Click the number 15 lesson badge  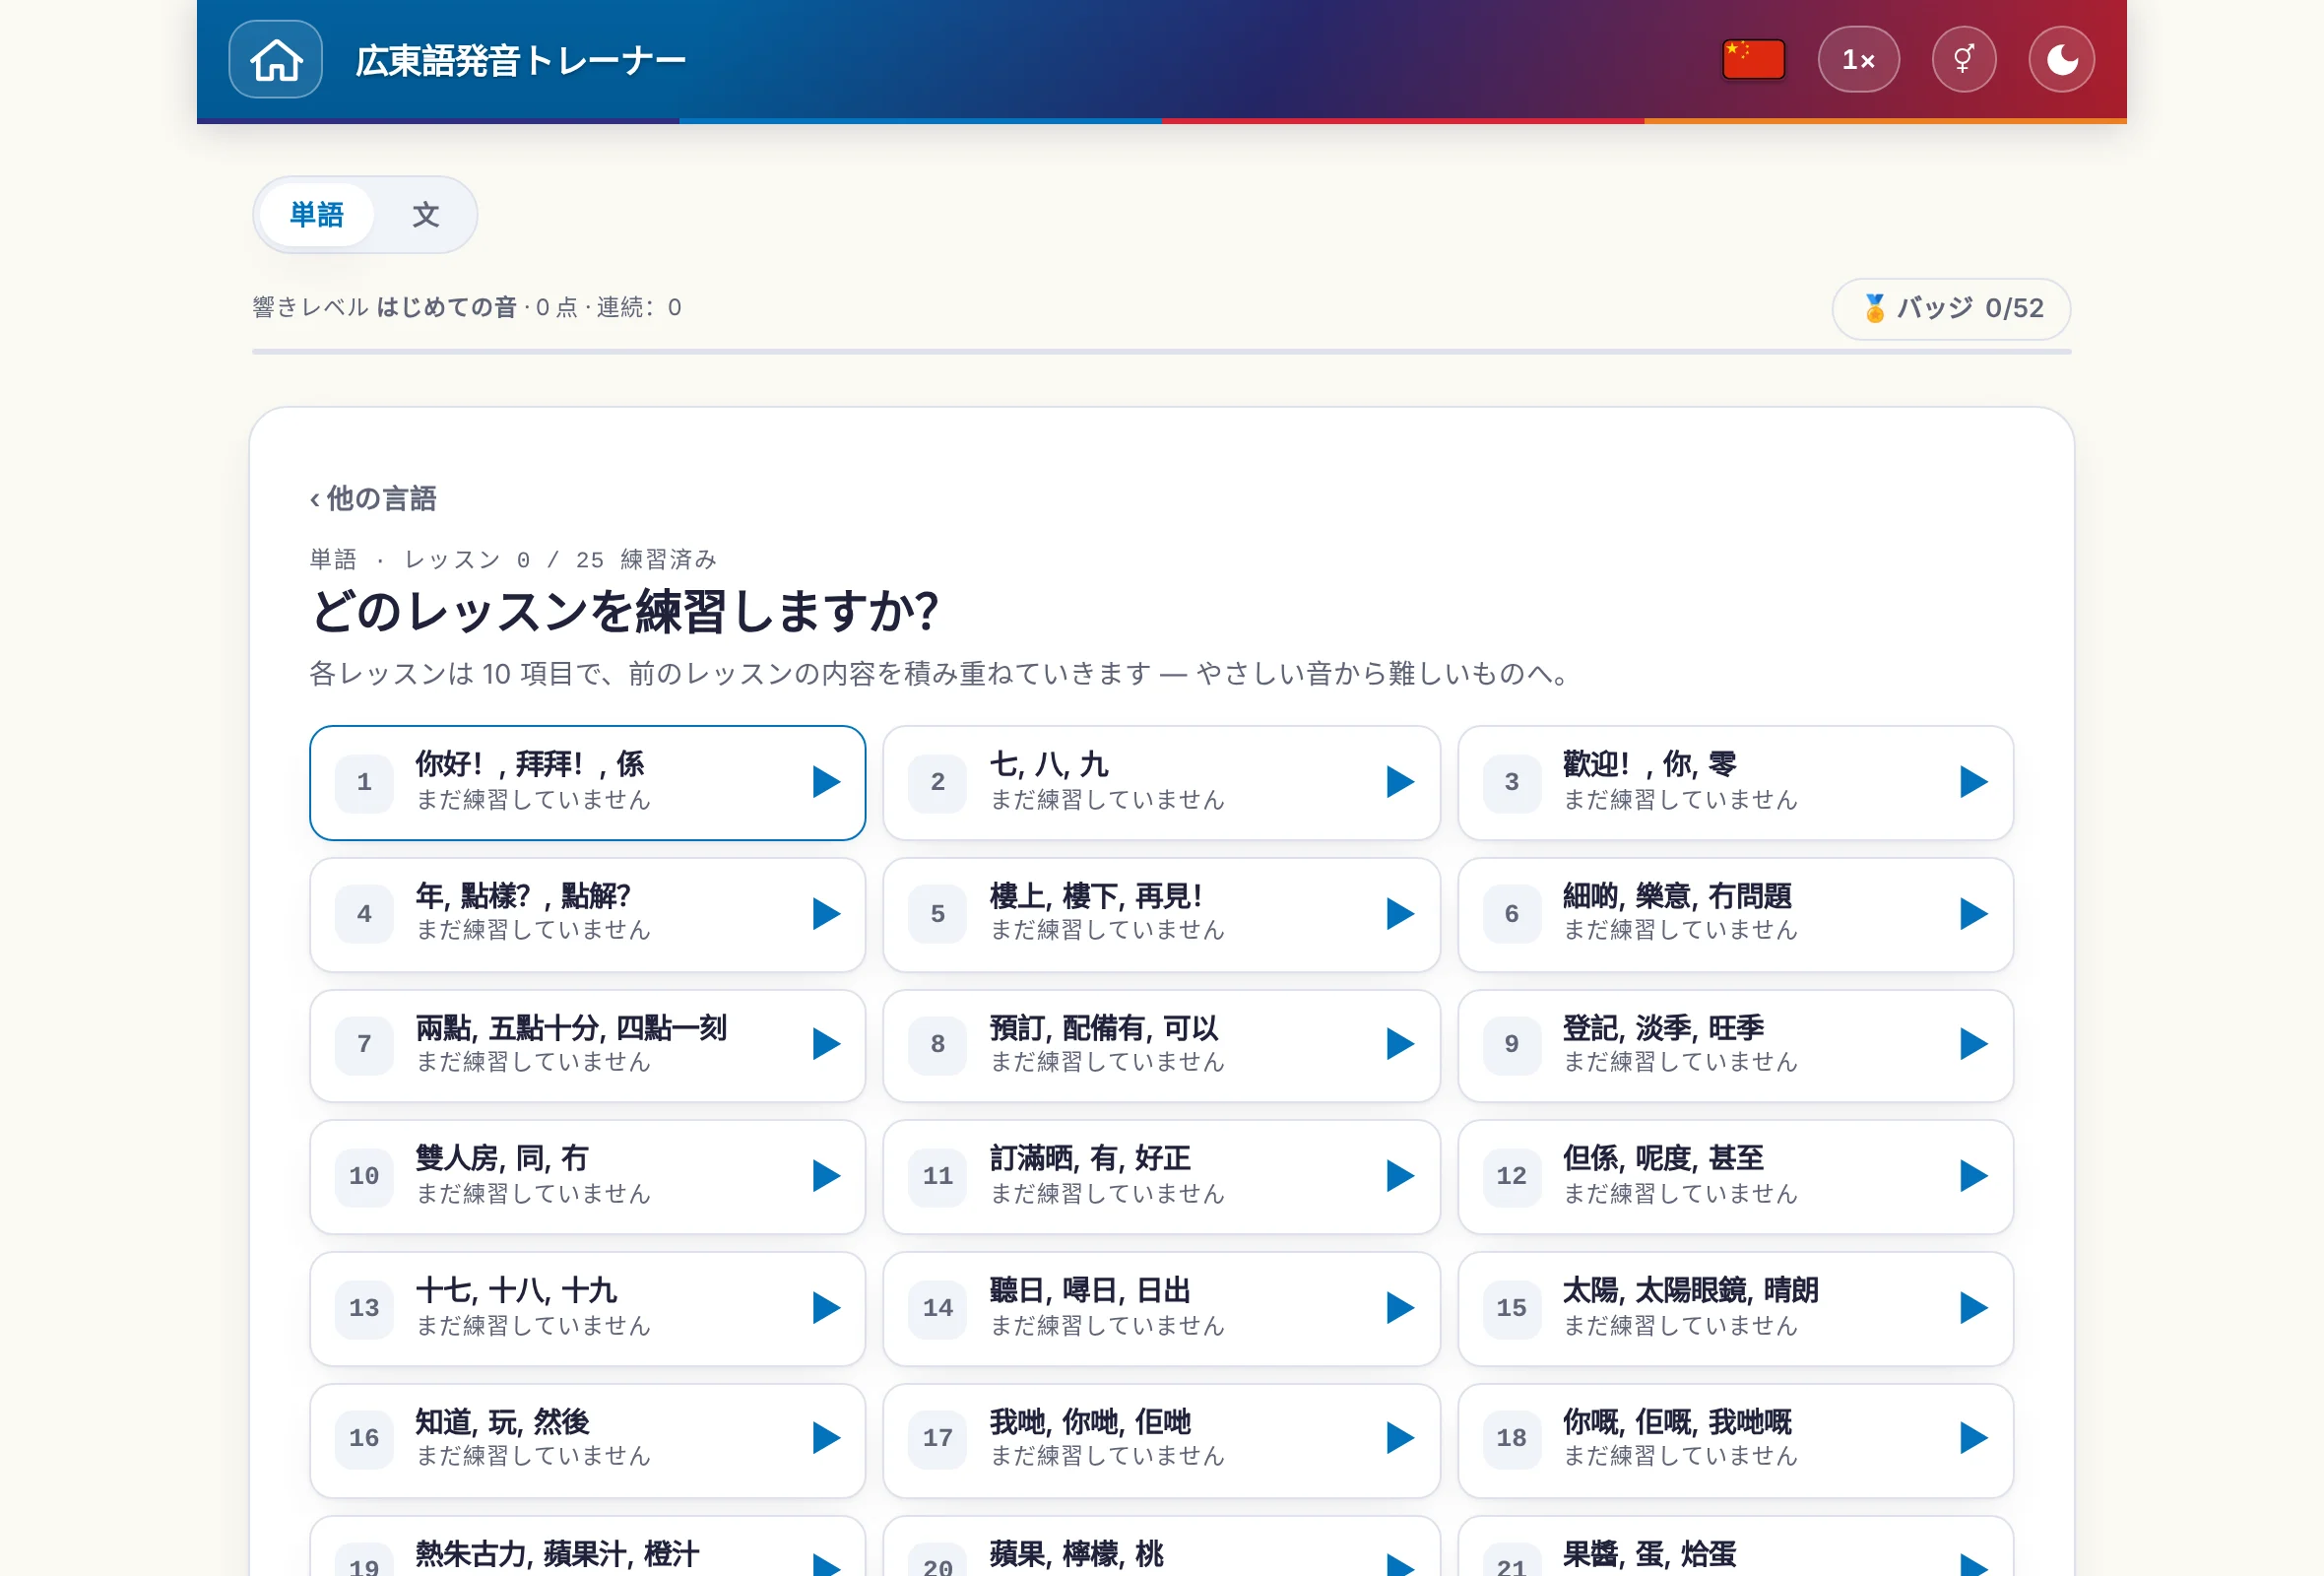pos(1511,1308)
